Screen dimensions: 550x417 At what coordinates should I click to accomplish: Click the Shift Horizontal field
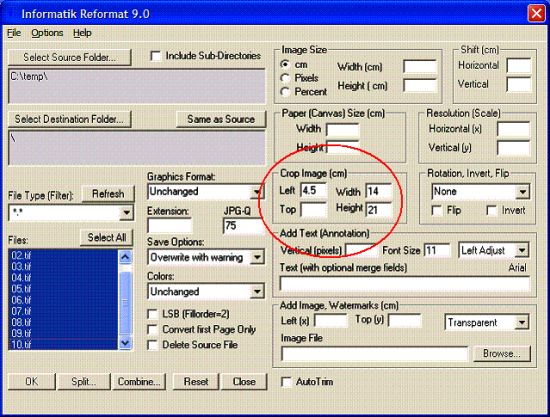(x=519, y=66)
